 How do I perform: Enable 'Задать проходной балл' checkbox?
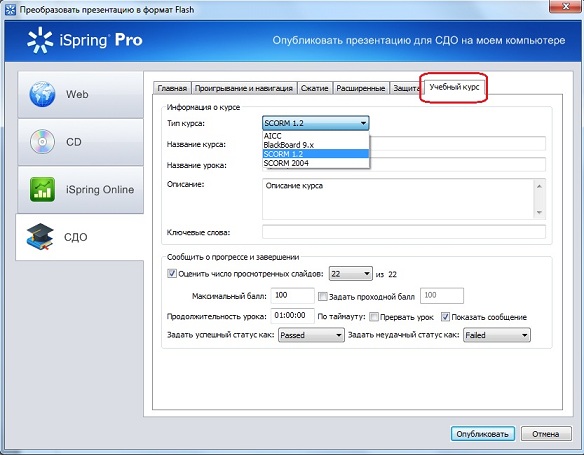pos(323,296)
